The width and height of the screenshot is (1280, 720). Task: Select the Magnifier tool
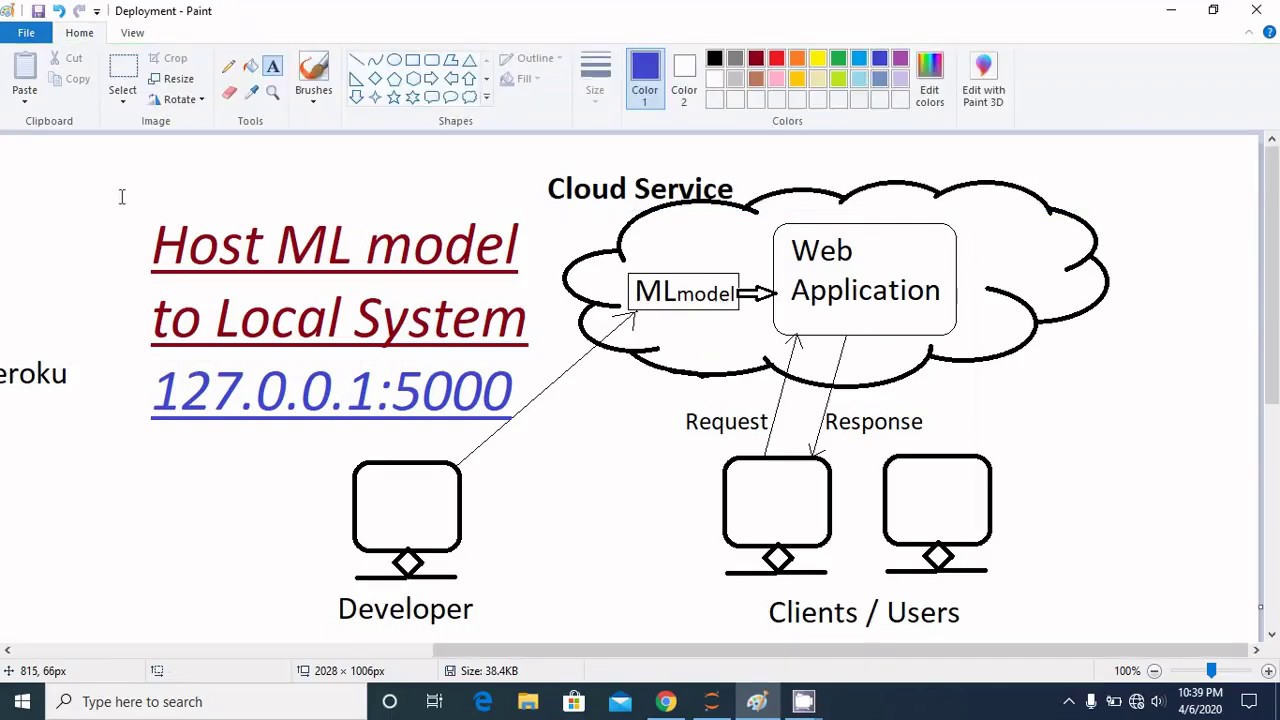[x=273, y=92]
